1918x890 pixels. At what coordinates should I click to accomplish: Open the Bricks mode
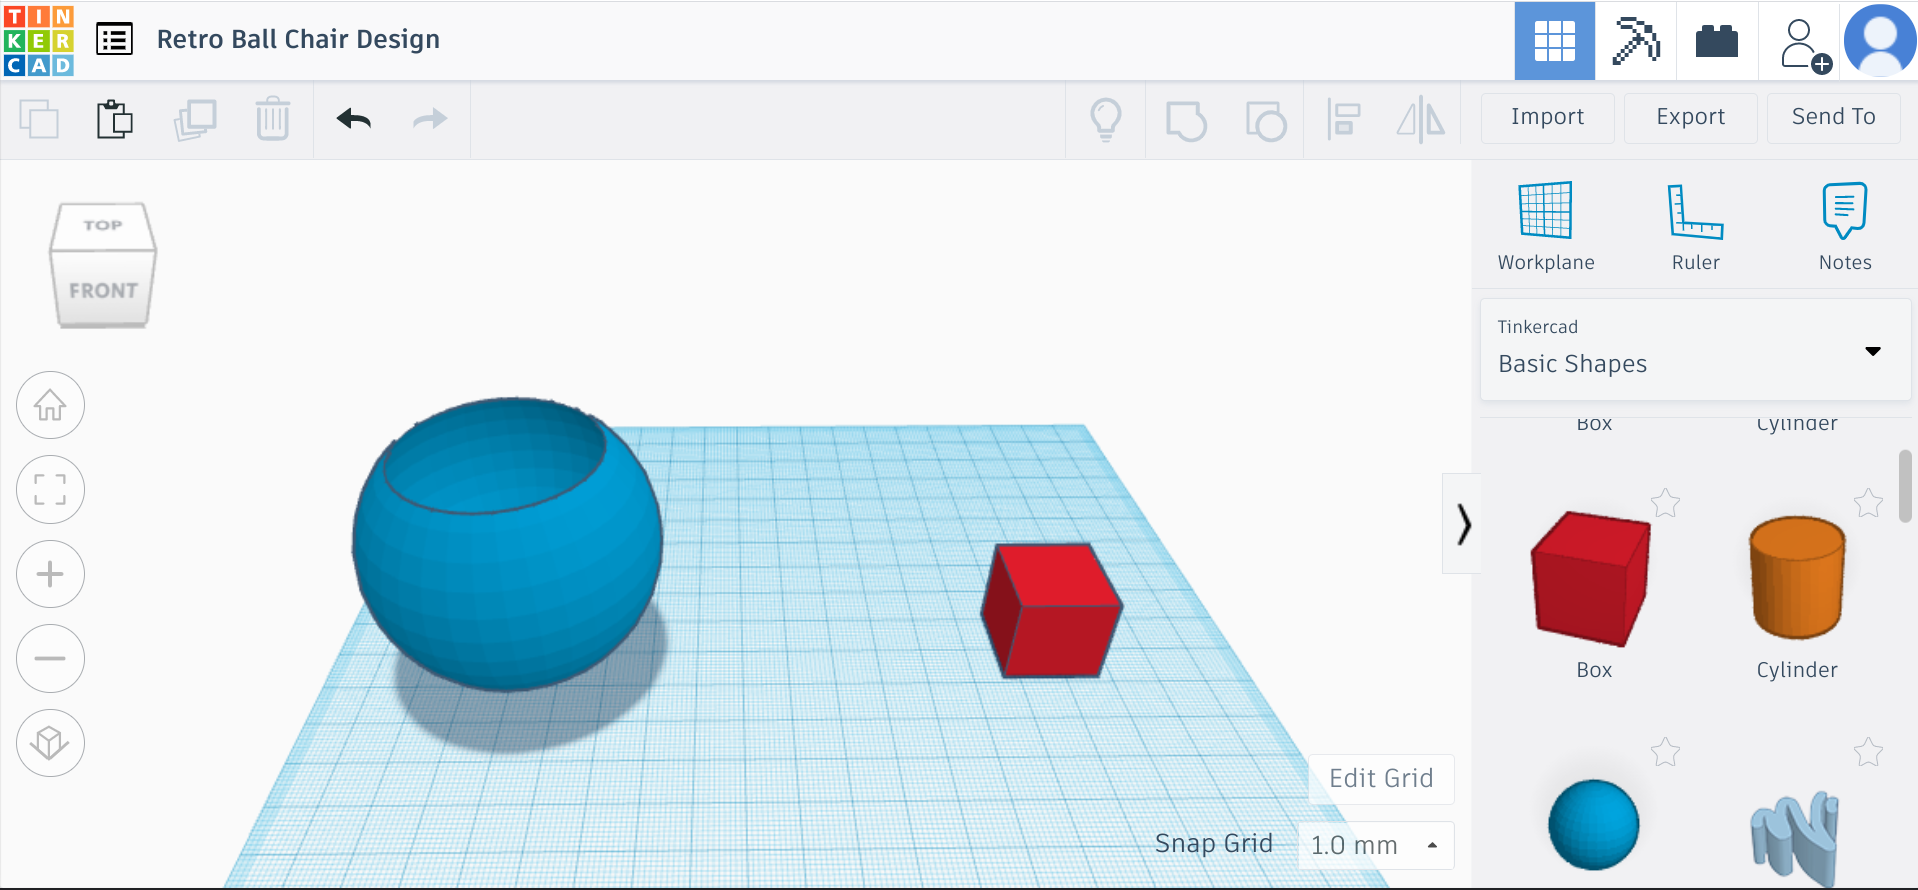tap(1717, 41)
